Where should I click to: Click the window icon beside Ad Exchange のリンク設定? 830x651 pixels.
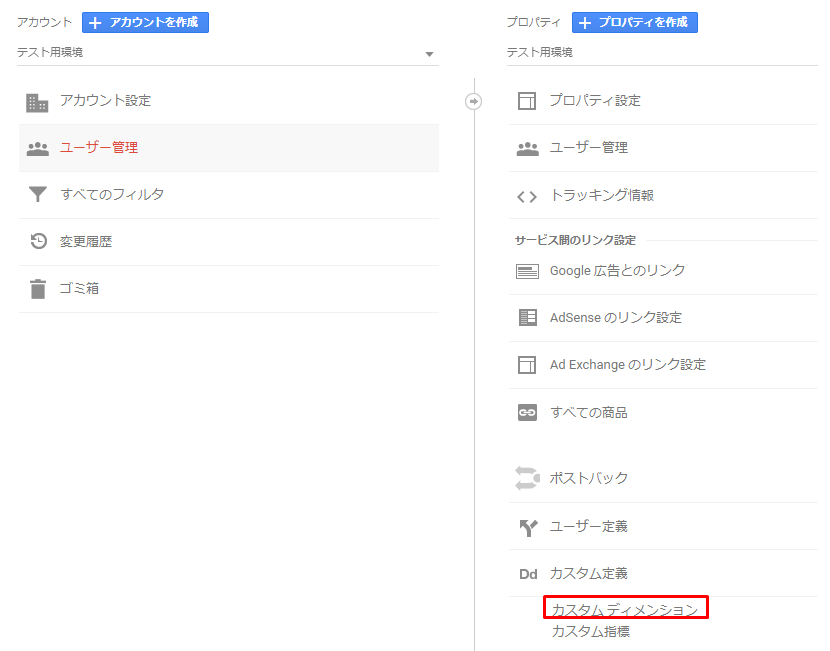(x=527, y=365)
